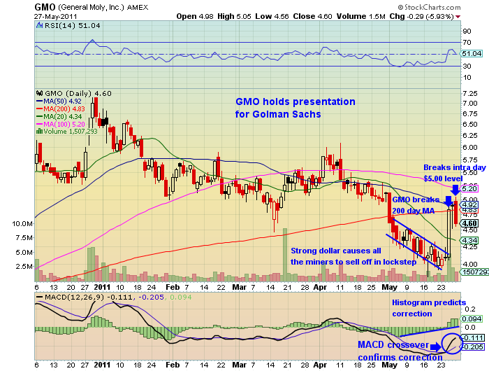Click the Volume 1.5M header value
489x371 pixels.
(361, 16)
